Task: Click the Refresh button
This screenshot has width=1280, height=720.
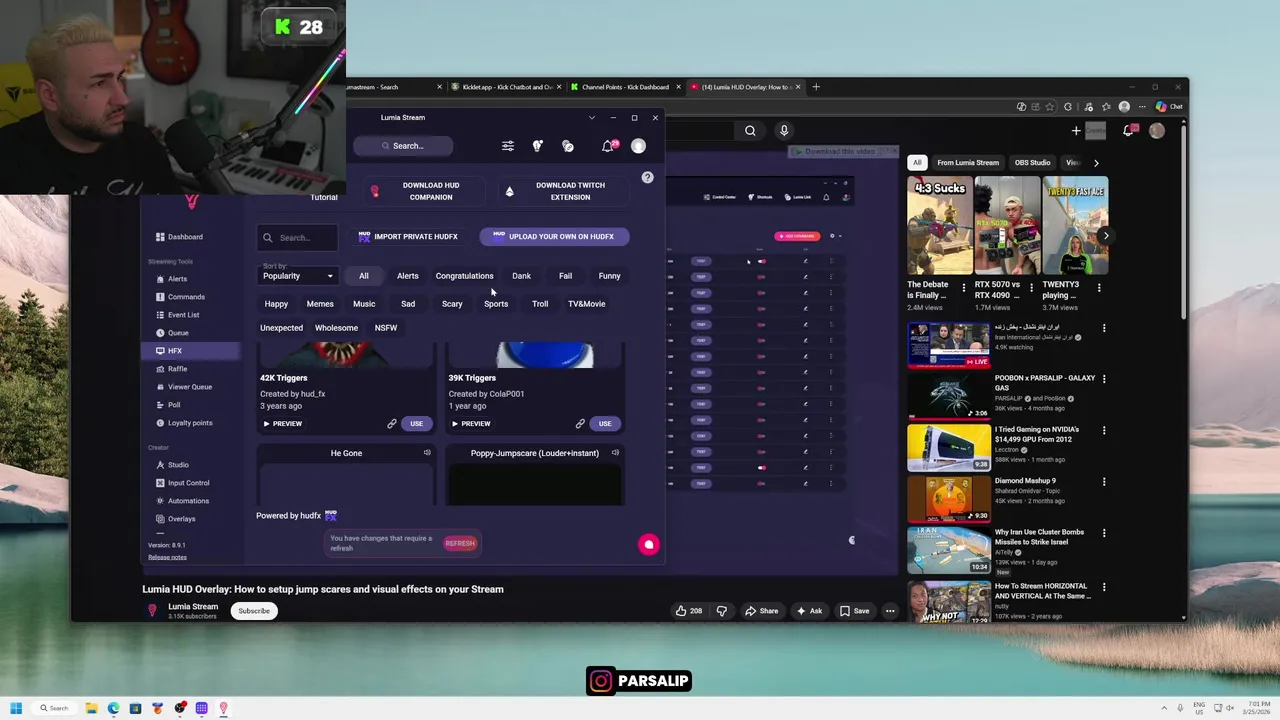Action: tap(460, 543)
